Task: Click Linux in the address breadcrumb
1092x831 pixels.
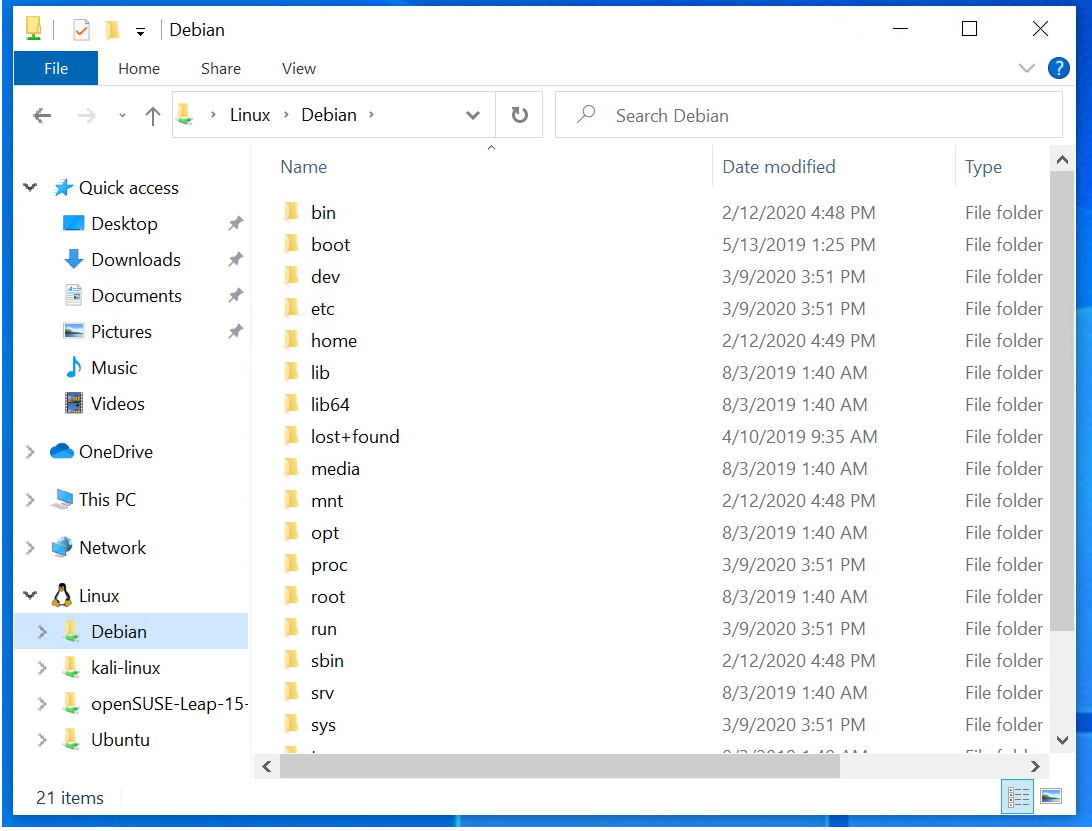Action: pos(249,115)
